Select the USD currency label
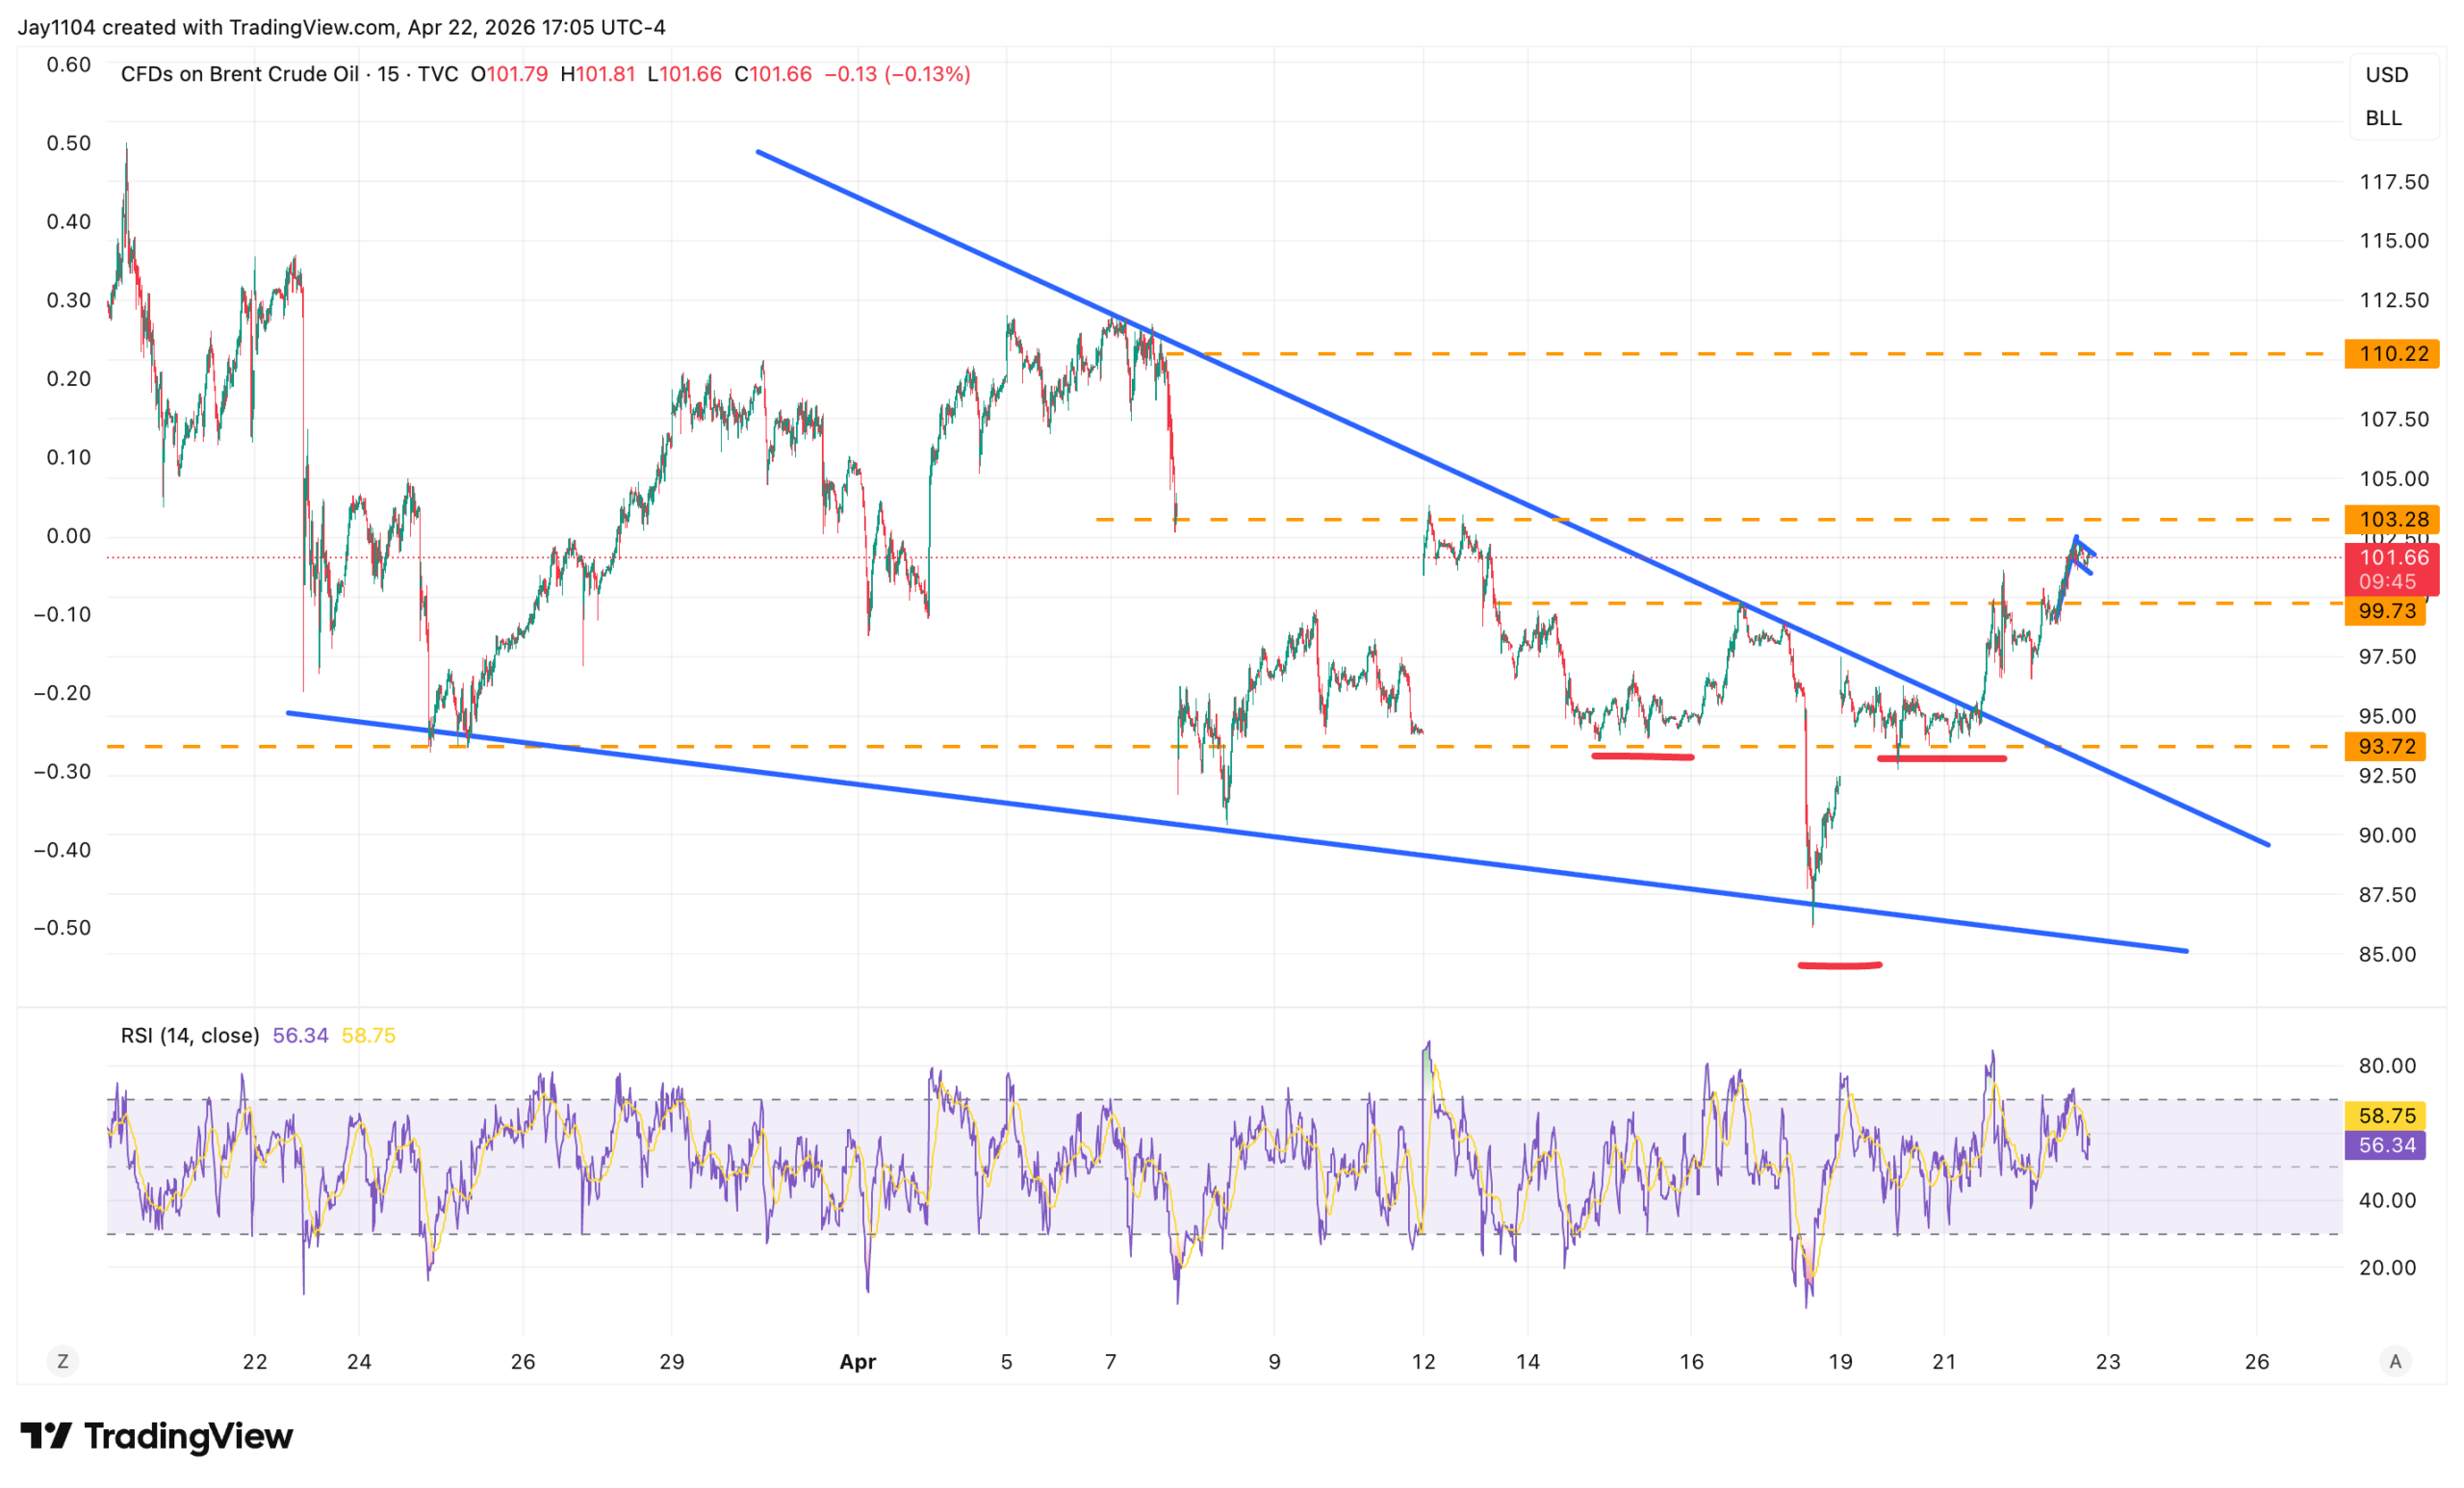2464x1488 pixels. coord(2386,75)
